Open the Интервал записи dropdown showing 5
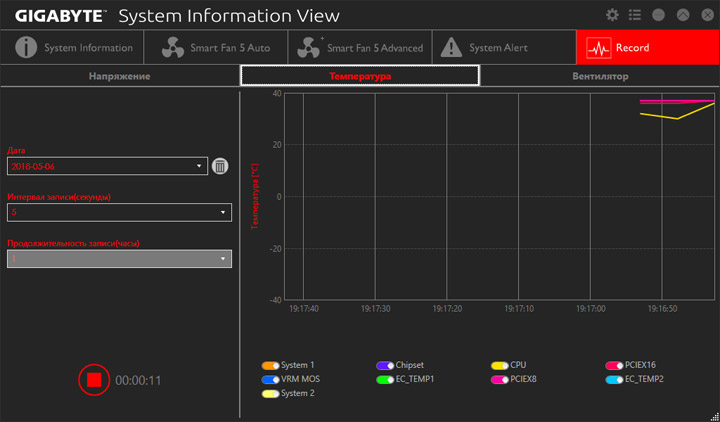The width and height of the screenshot is (720, 422). coord(119,212)
